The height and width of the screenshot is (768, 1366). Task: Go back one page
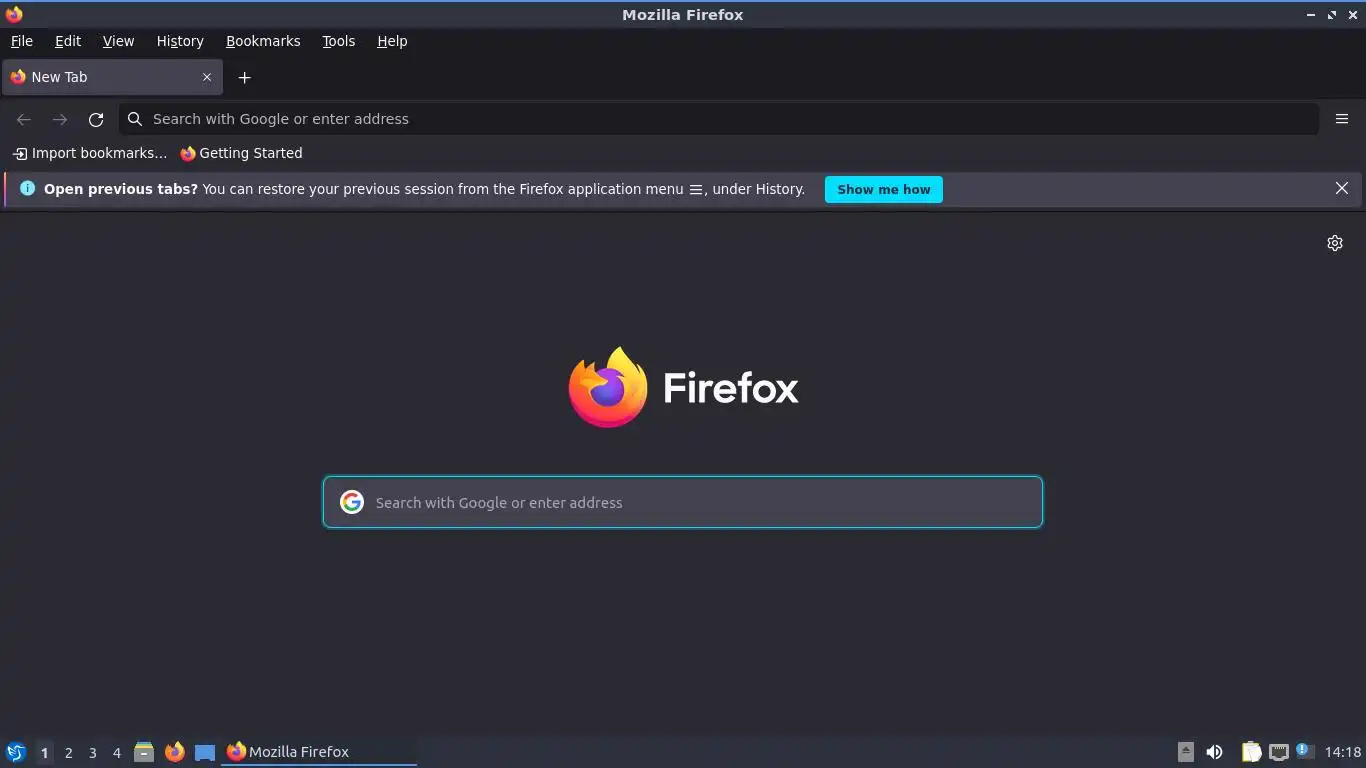pos(24,119)
